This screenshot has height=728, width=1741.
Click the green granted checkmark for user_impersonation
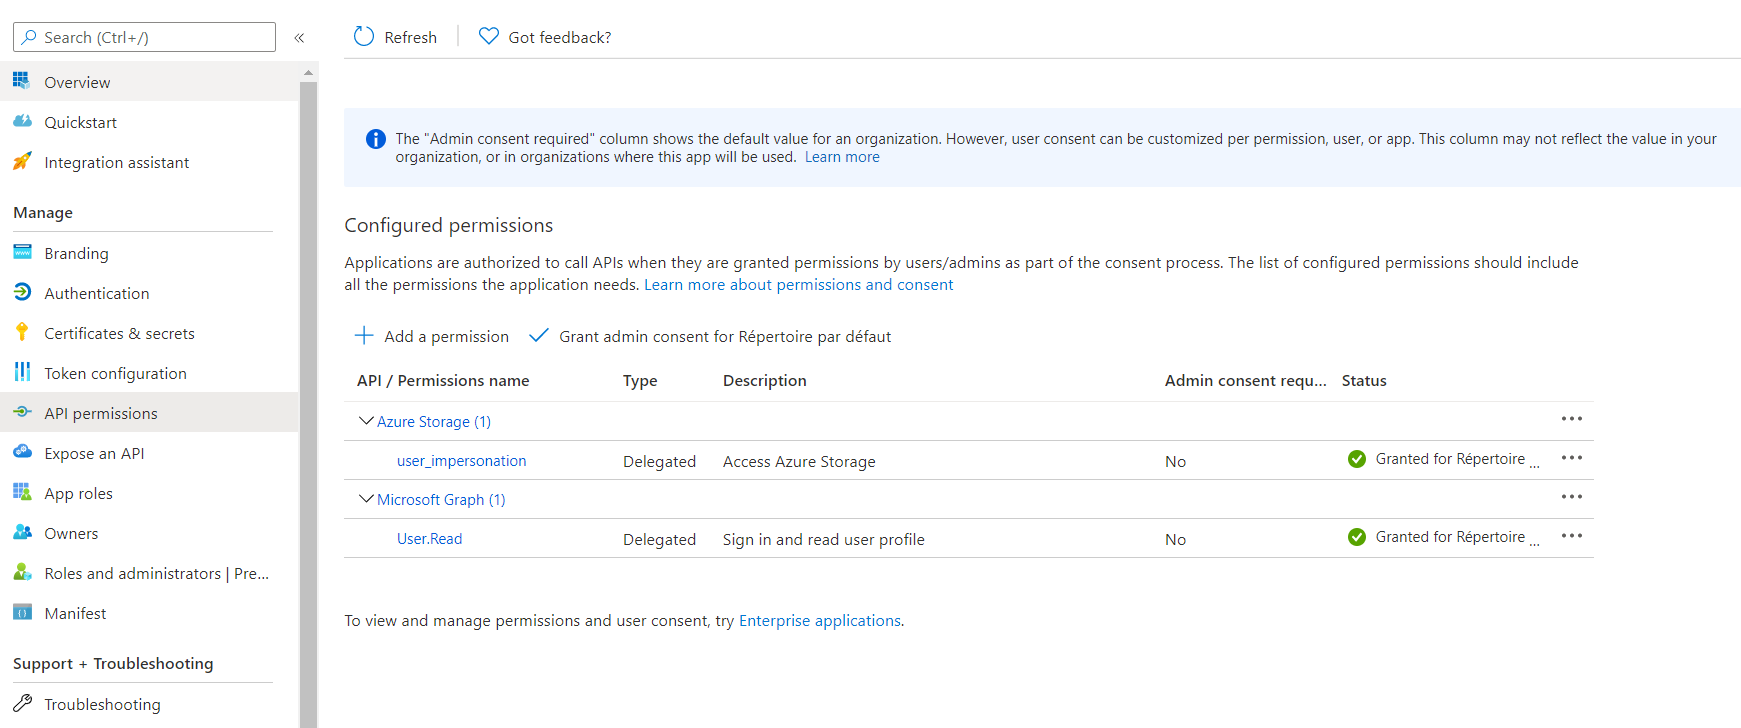[1357, 459]
